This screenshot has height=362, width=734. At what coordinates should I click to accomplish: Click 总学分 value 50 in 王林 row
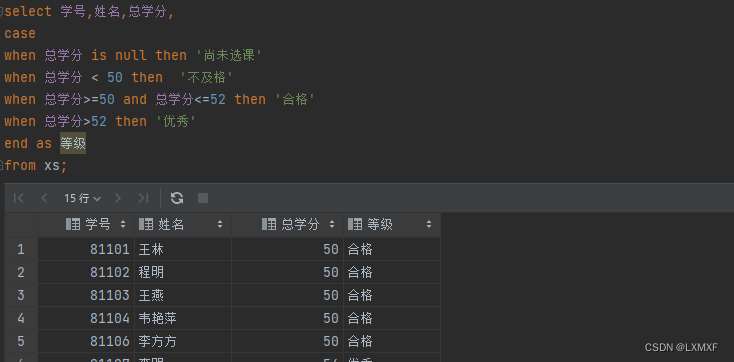pos(287,249)
